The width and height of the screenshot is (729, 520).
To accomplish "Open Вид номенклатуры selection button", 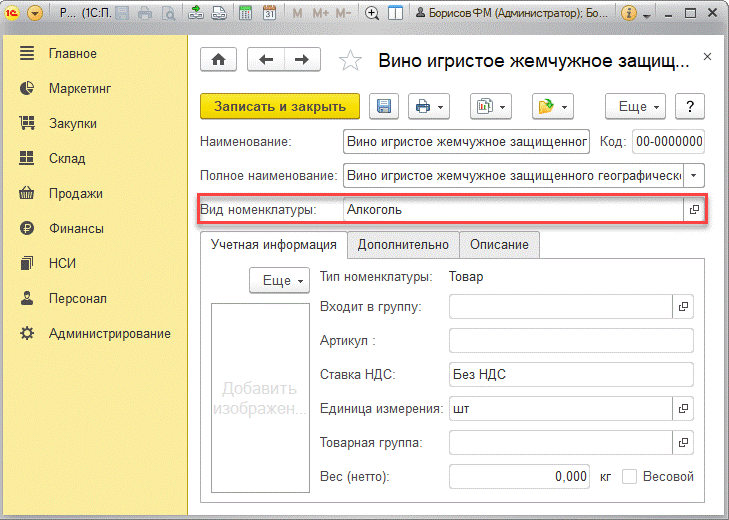I will (694, 210).
